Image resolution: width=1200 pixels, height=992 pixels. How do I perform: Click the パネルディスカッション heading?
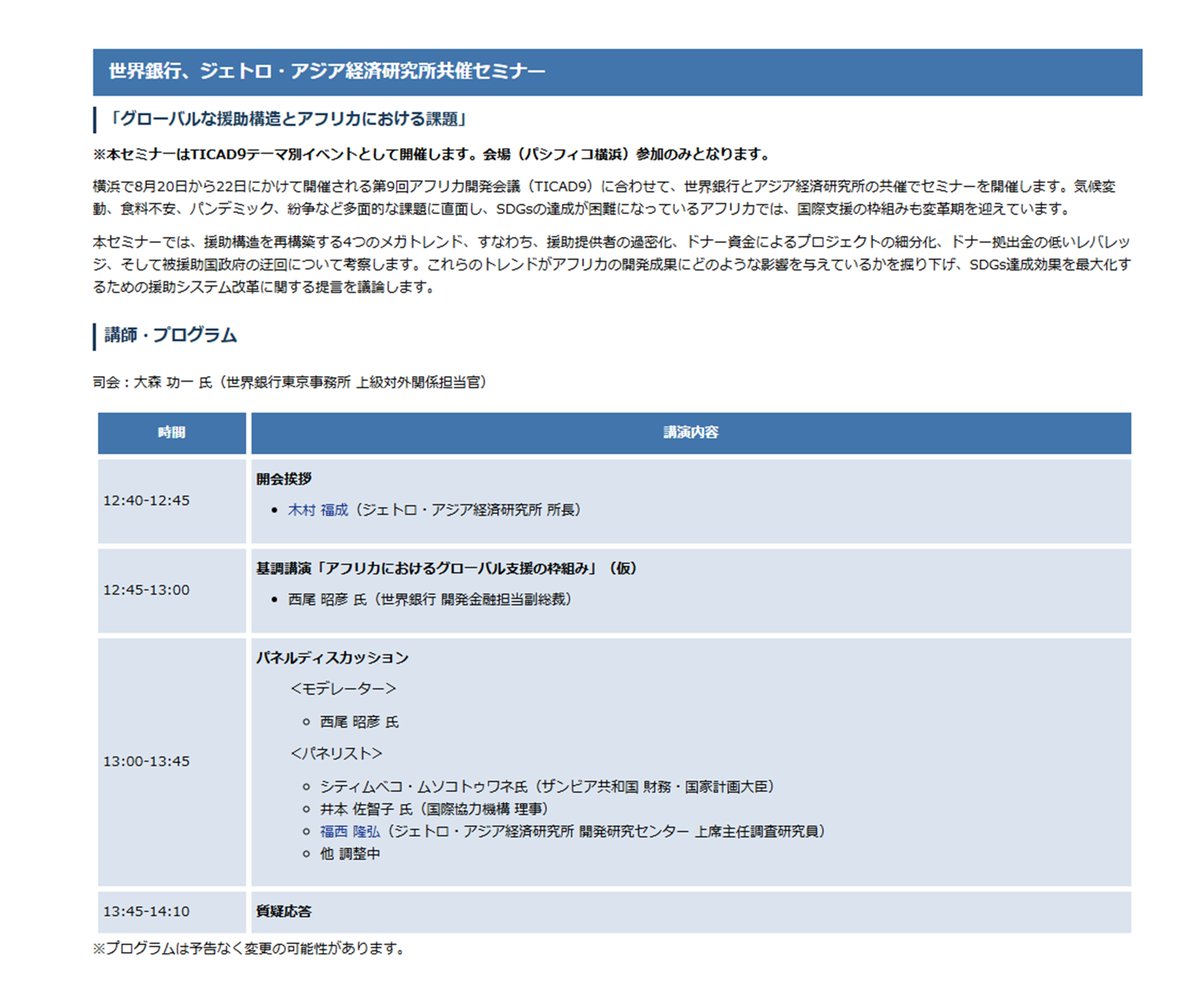click(332, 658)
